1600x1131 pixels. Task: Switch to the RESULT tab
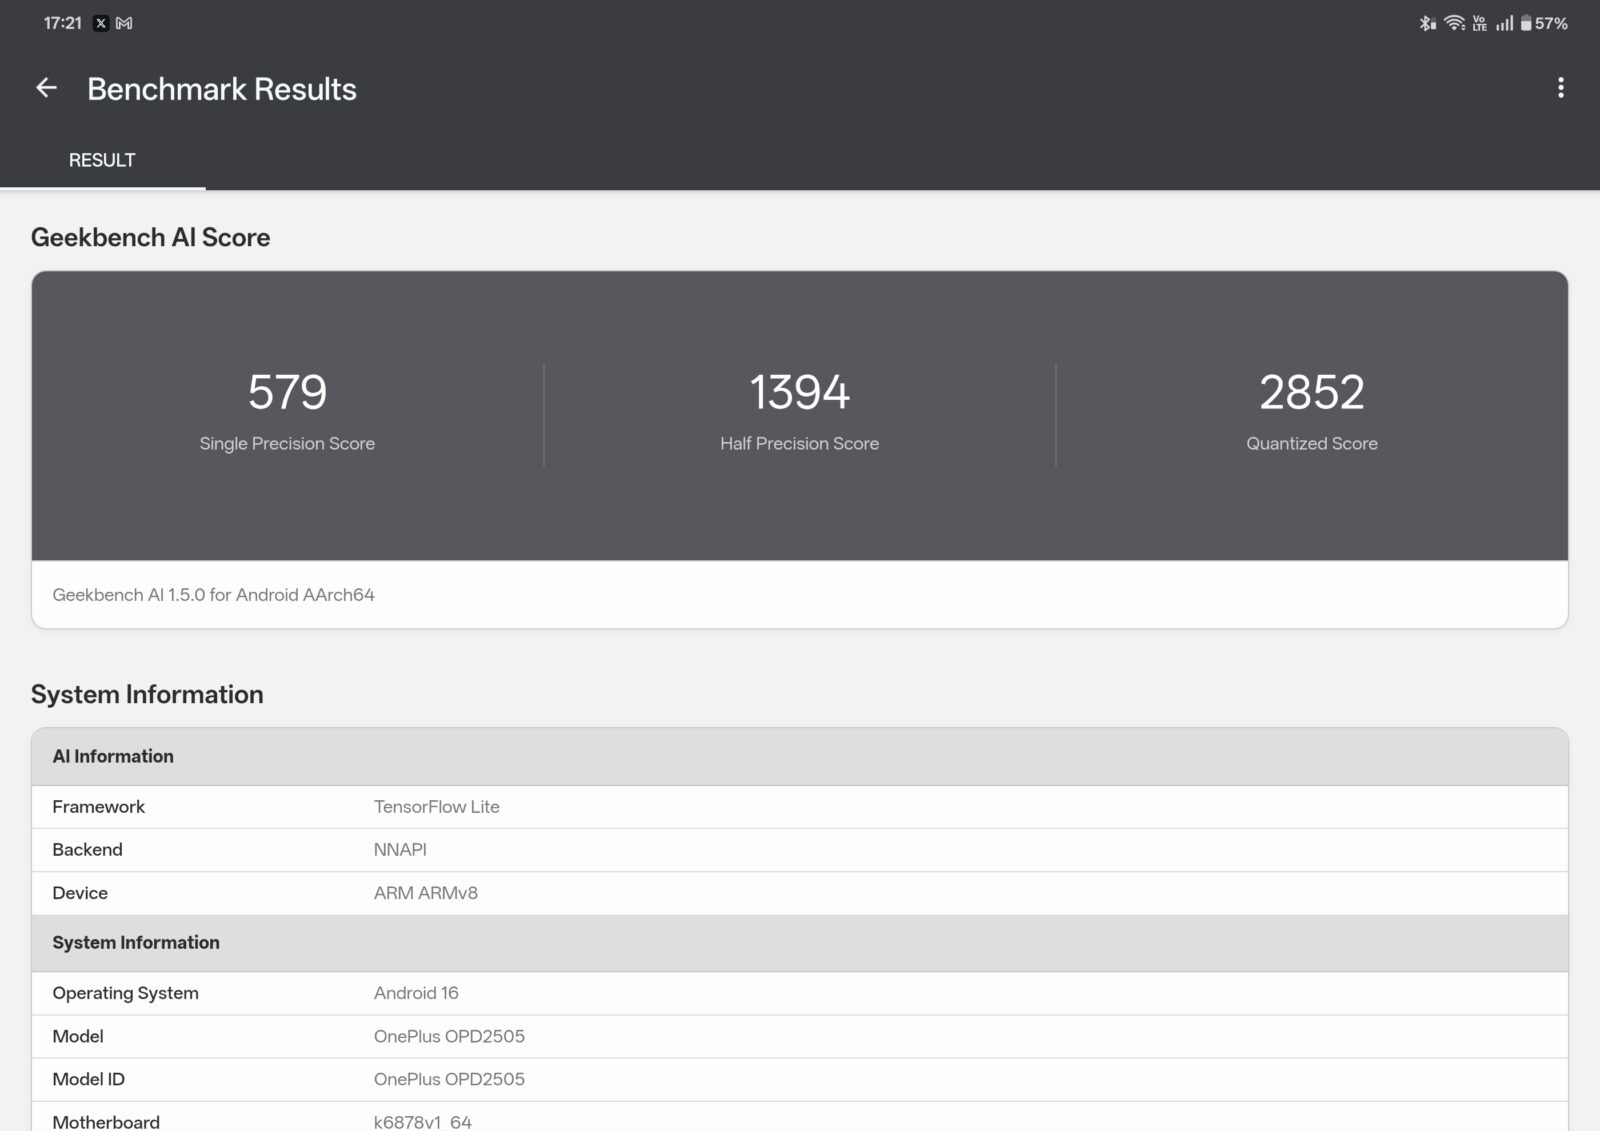click(102, 160)
